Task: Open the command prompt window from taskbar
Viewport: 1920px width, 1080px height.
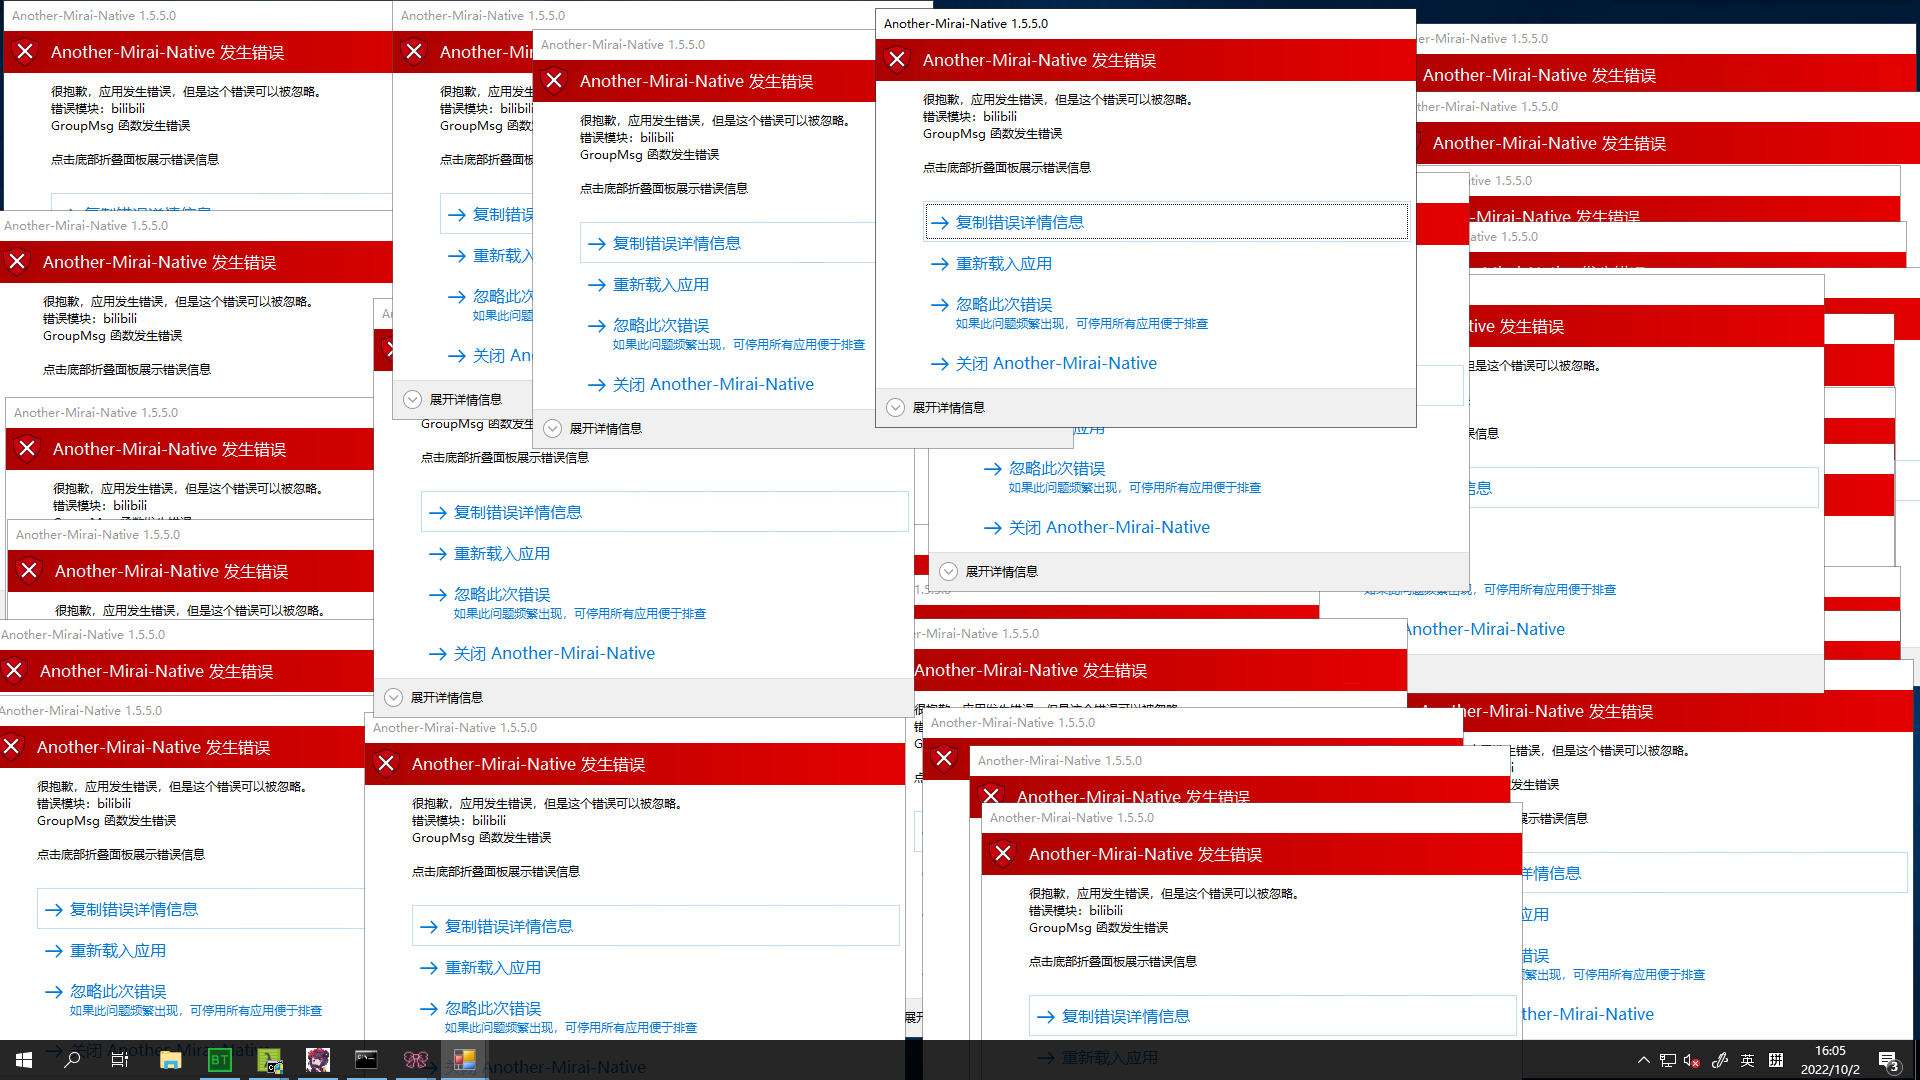Action: pos(366,1060)
